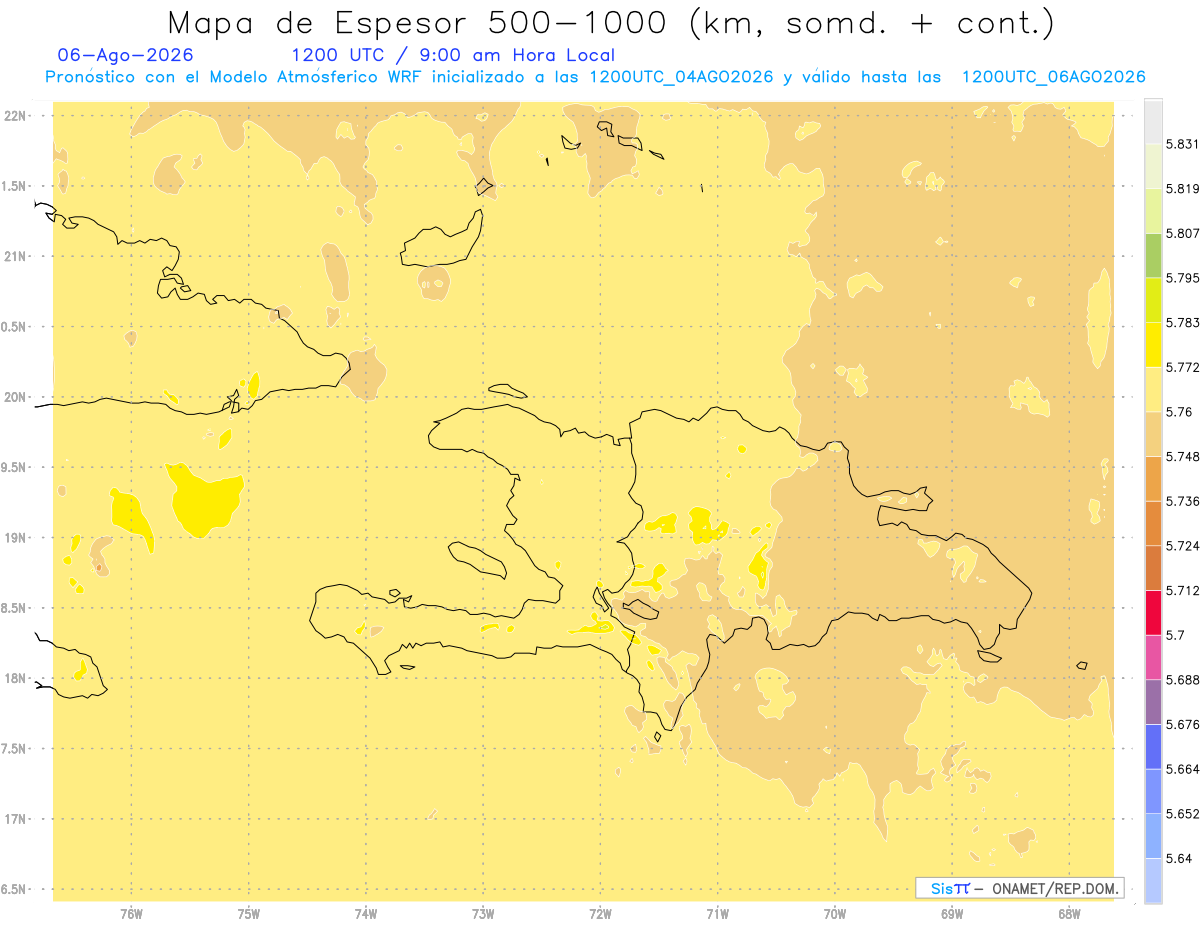
Task: Select the colorbar value 5.64
Action: pos(1179,858)
